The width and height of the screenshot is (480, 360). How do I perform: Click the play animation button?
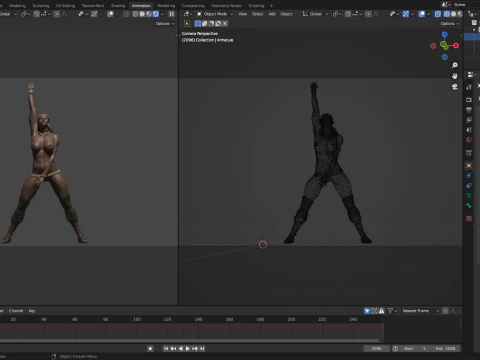pos(188,348)
